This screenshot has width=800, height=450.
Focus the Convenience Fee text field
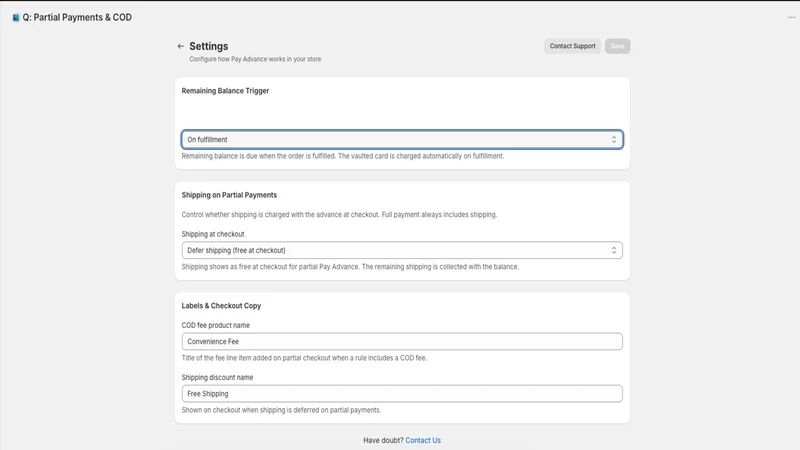(x=402, y=341)
